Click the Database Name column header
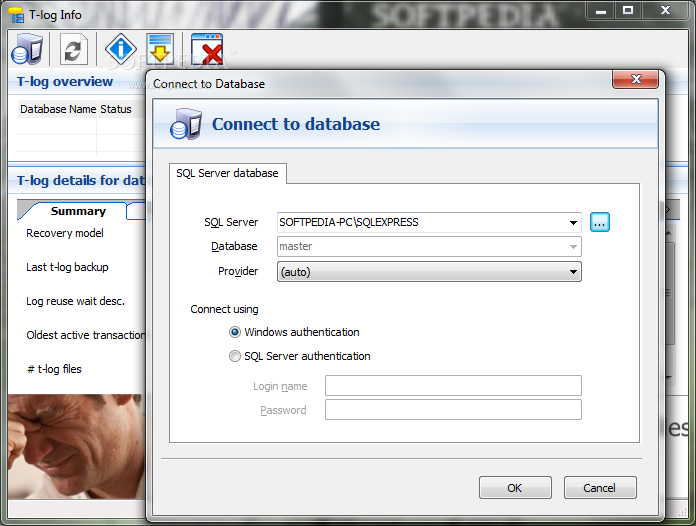 pos(58,109)
